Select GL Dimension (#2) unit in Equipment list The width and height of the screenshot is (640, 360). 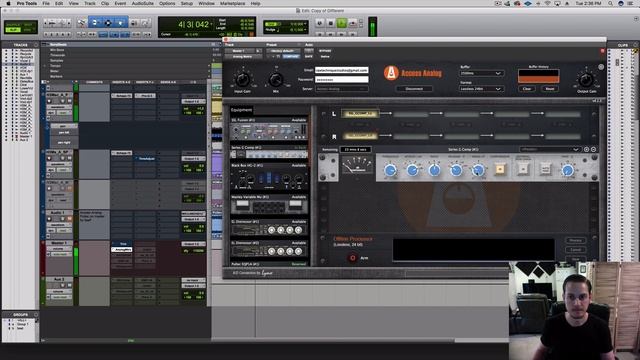tap(269, 249)
